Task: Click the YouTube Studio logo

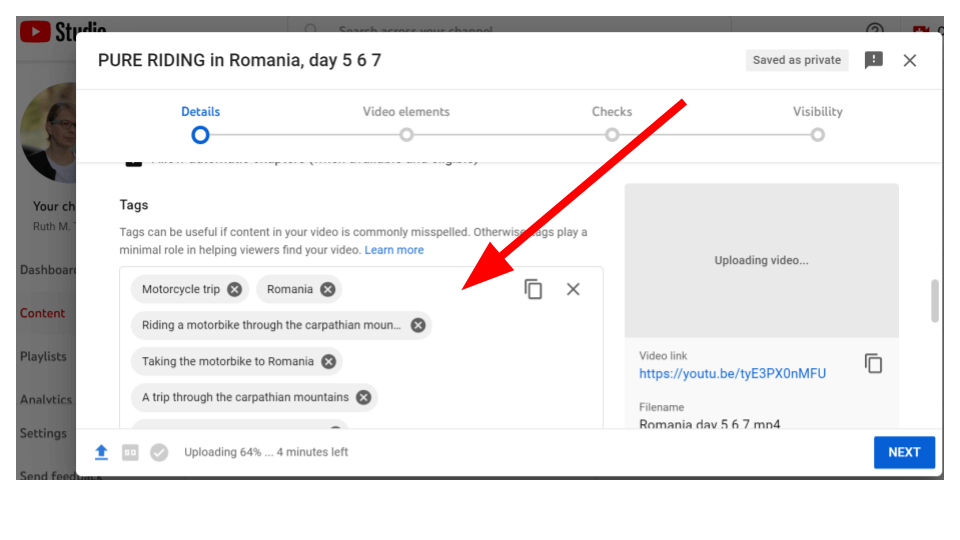Action: [63, 30]
